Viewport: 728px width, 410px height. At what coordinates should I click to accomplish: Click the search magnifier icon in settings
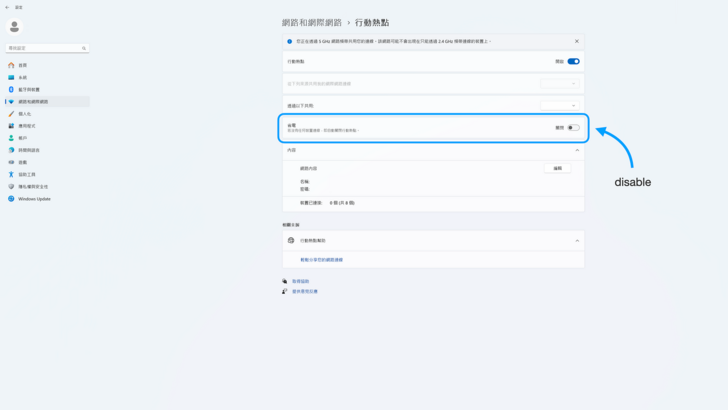click(x=85, y=47)
